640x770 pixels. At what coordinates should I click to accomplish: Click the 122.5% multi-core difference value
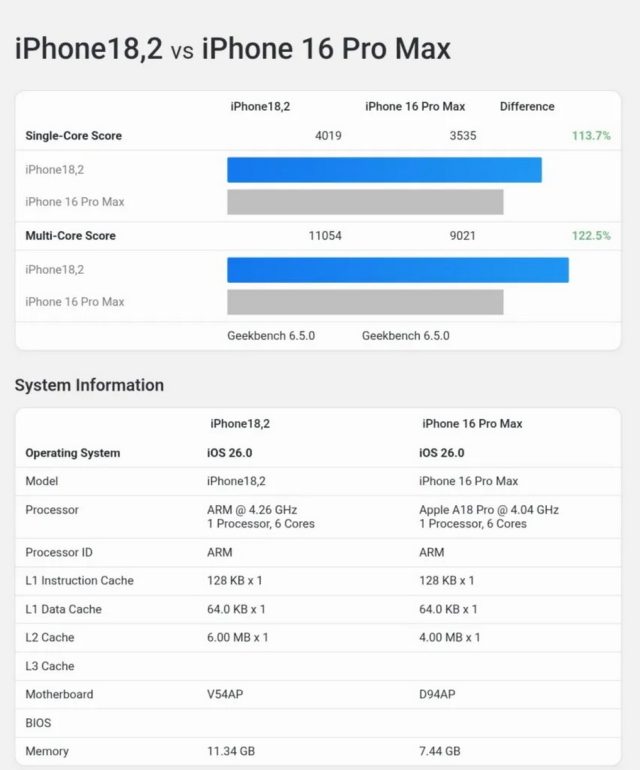[x=591, y=236]
